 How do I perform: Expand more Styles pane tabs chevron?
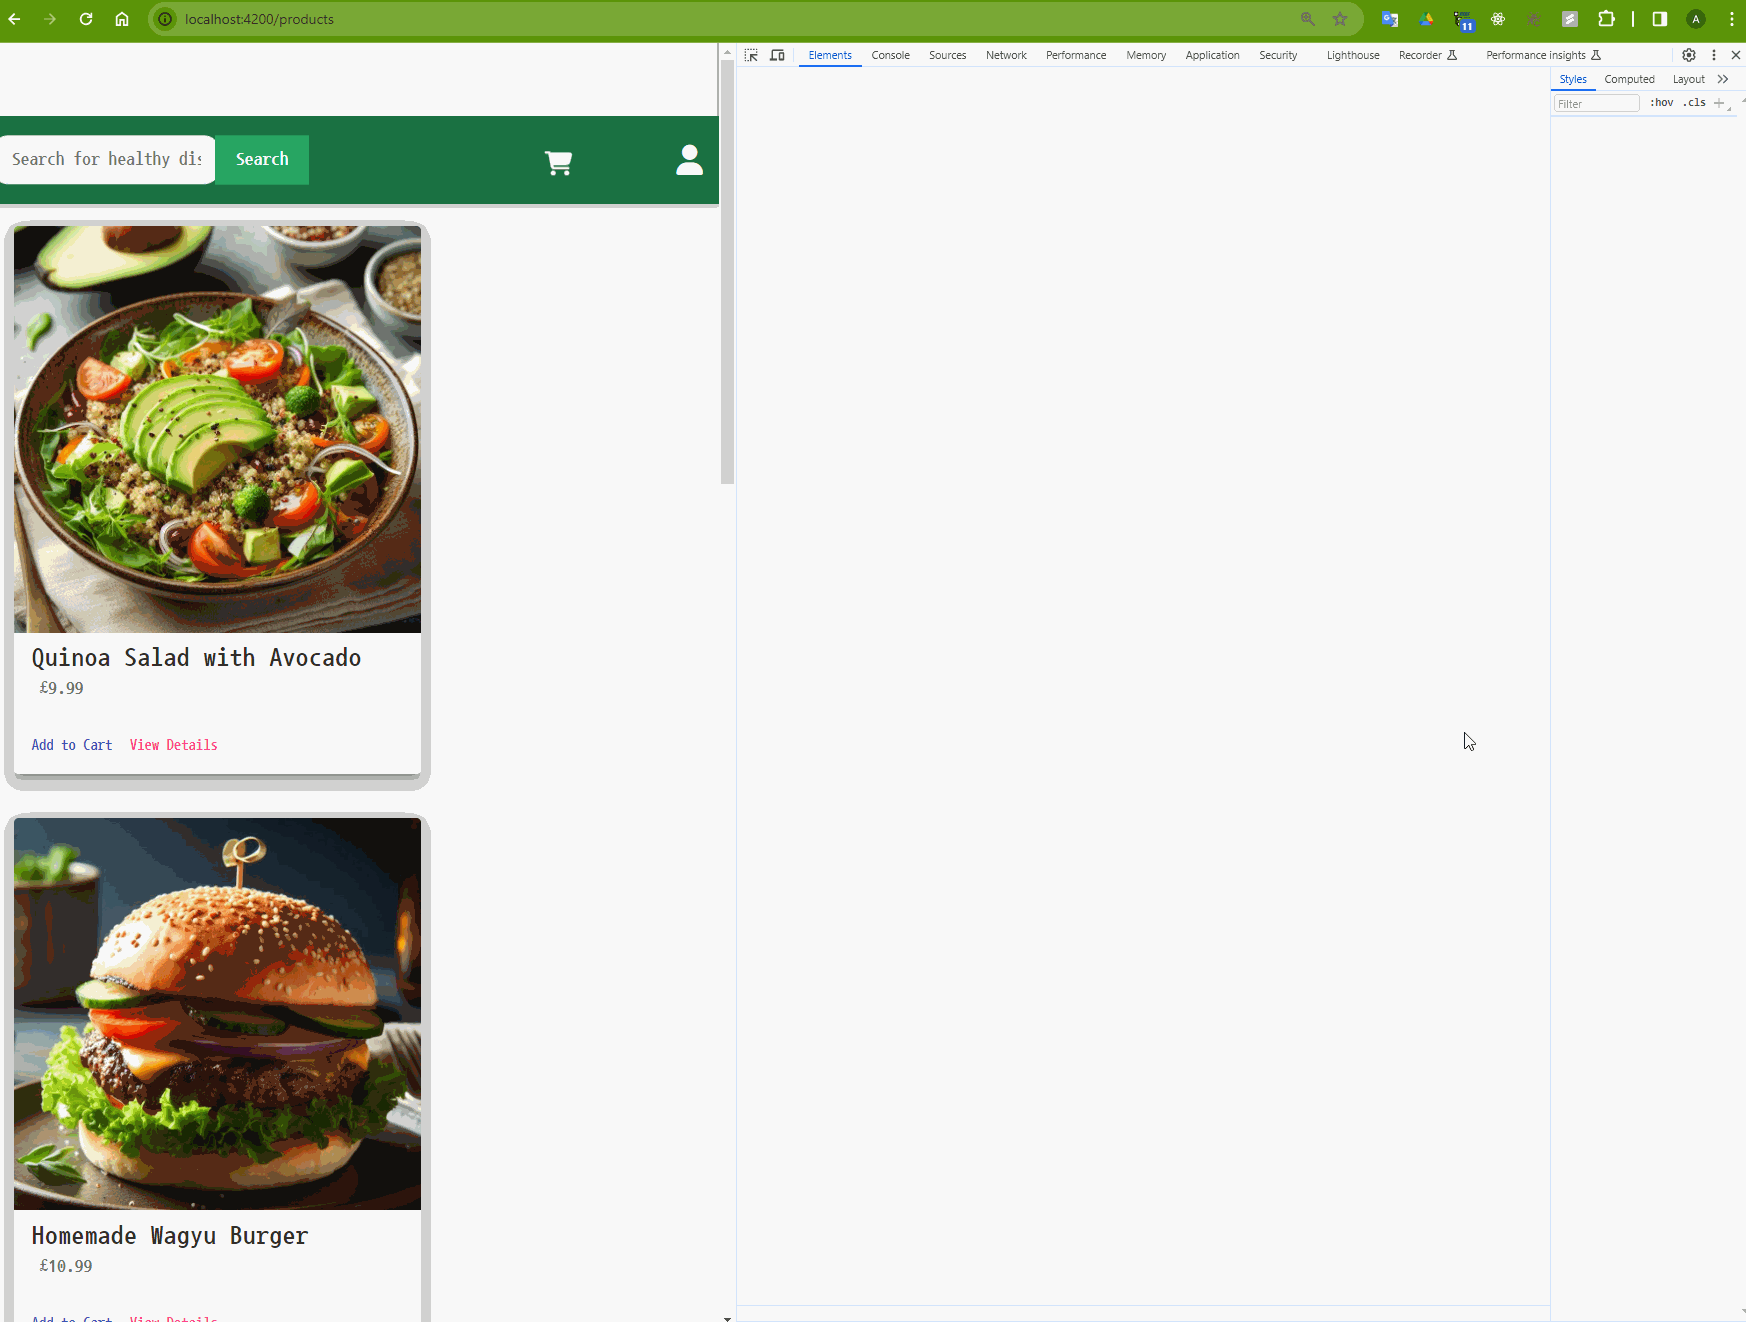[x=1723, y=79]
